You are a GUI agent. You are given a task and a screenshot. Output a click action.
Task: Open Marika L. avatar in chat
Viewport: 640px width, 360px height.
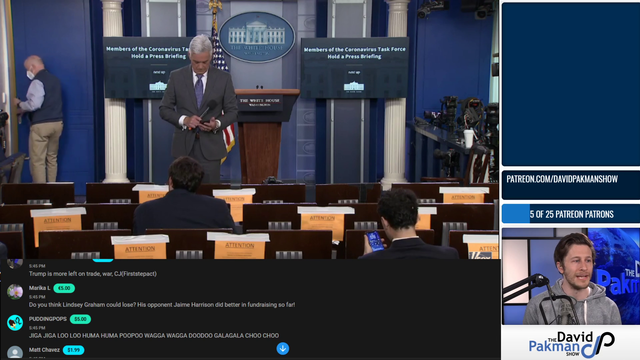pos(15,292)
